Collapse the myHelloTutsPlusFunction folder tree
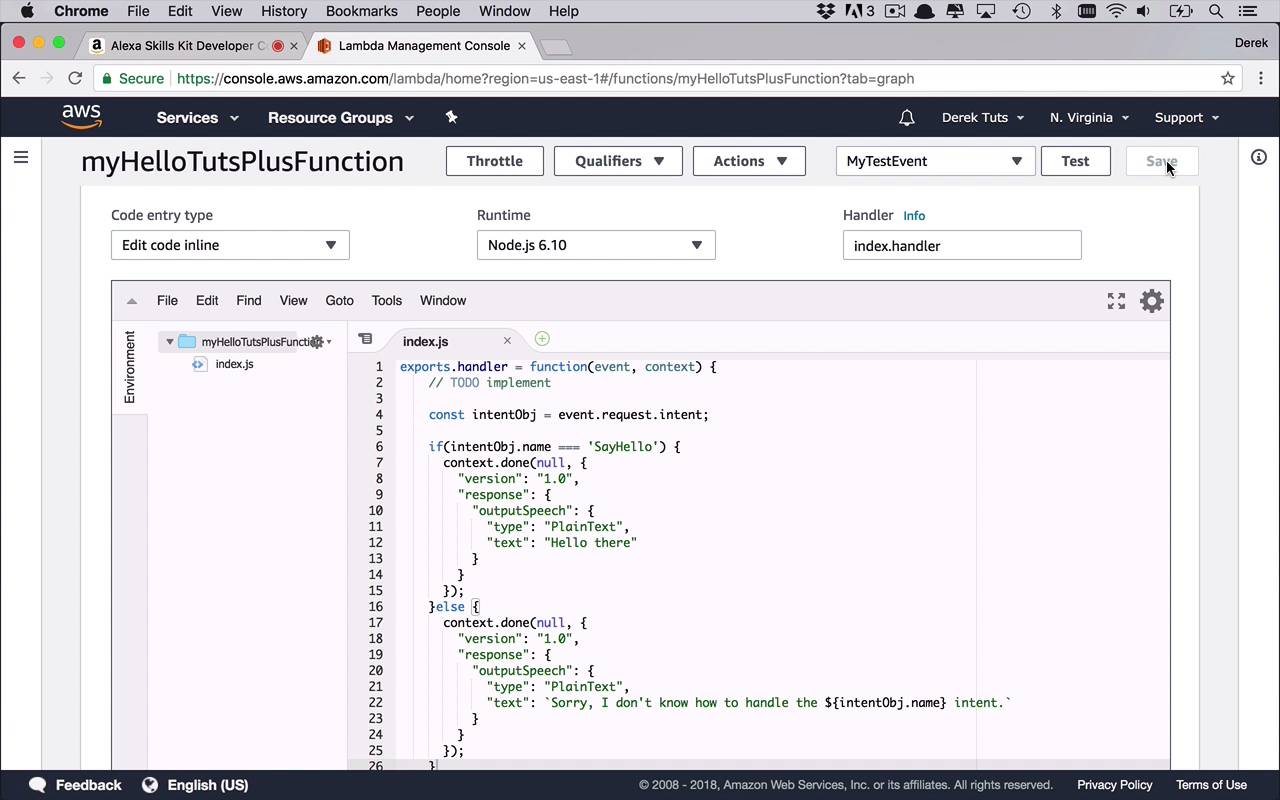 click(x=170, y=342)
